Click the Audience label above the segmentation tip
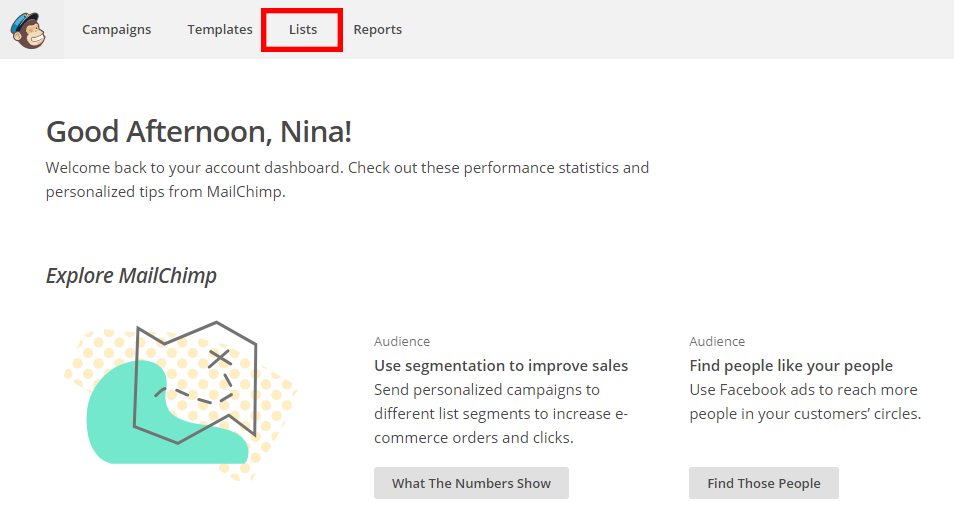The width and height of the screenshot is (954, 530). coord(402,341)
